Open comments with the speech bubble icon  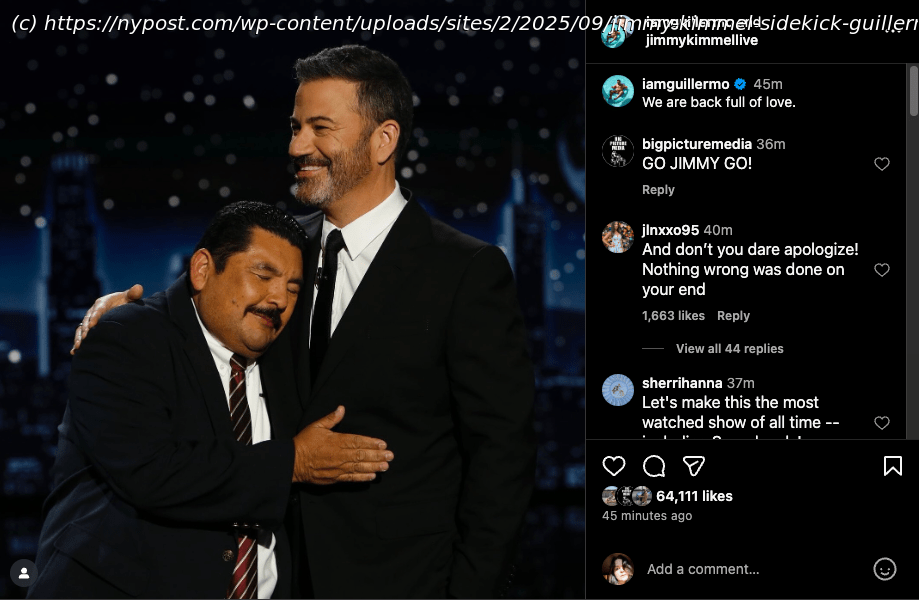[x=653, y=466]
